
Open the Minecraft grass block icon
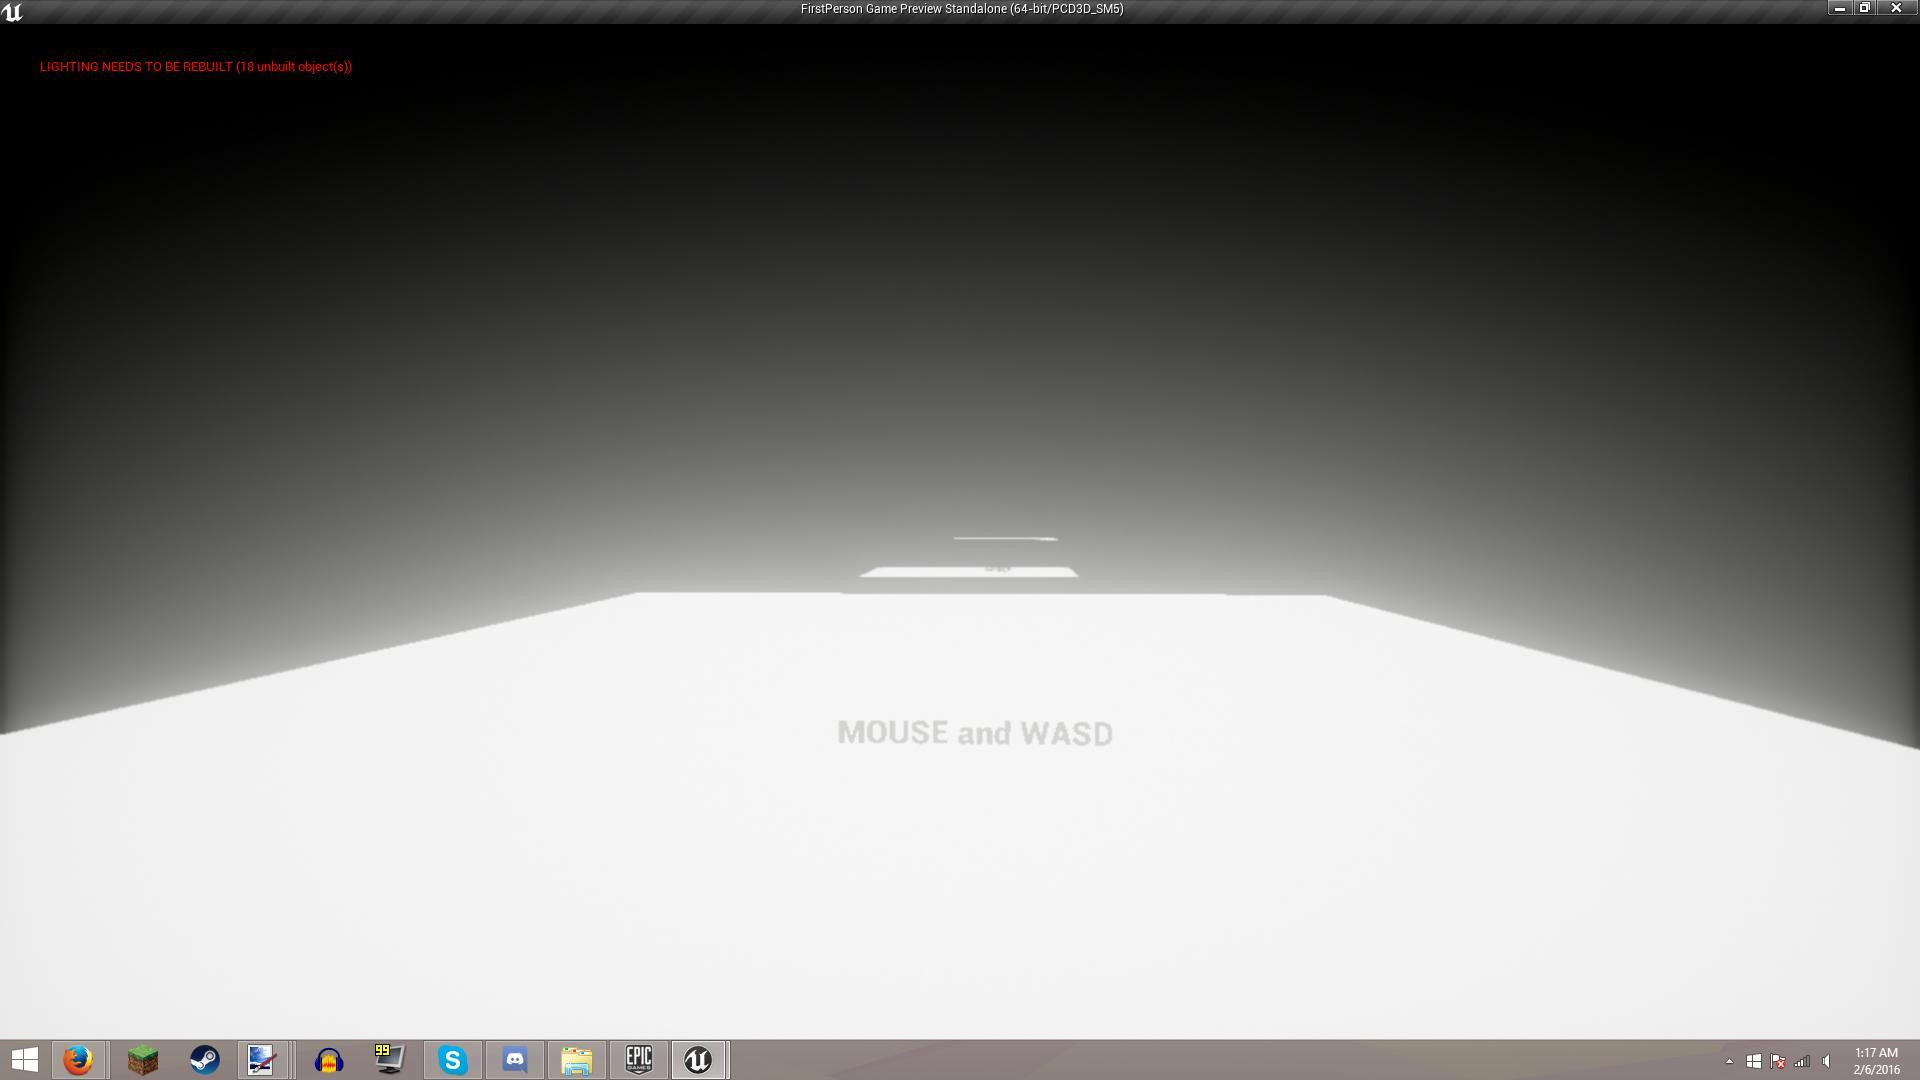tap(142, 1059)
